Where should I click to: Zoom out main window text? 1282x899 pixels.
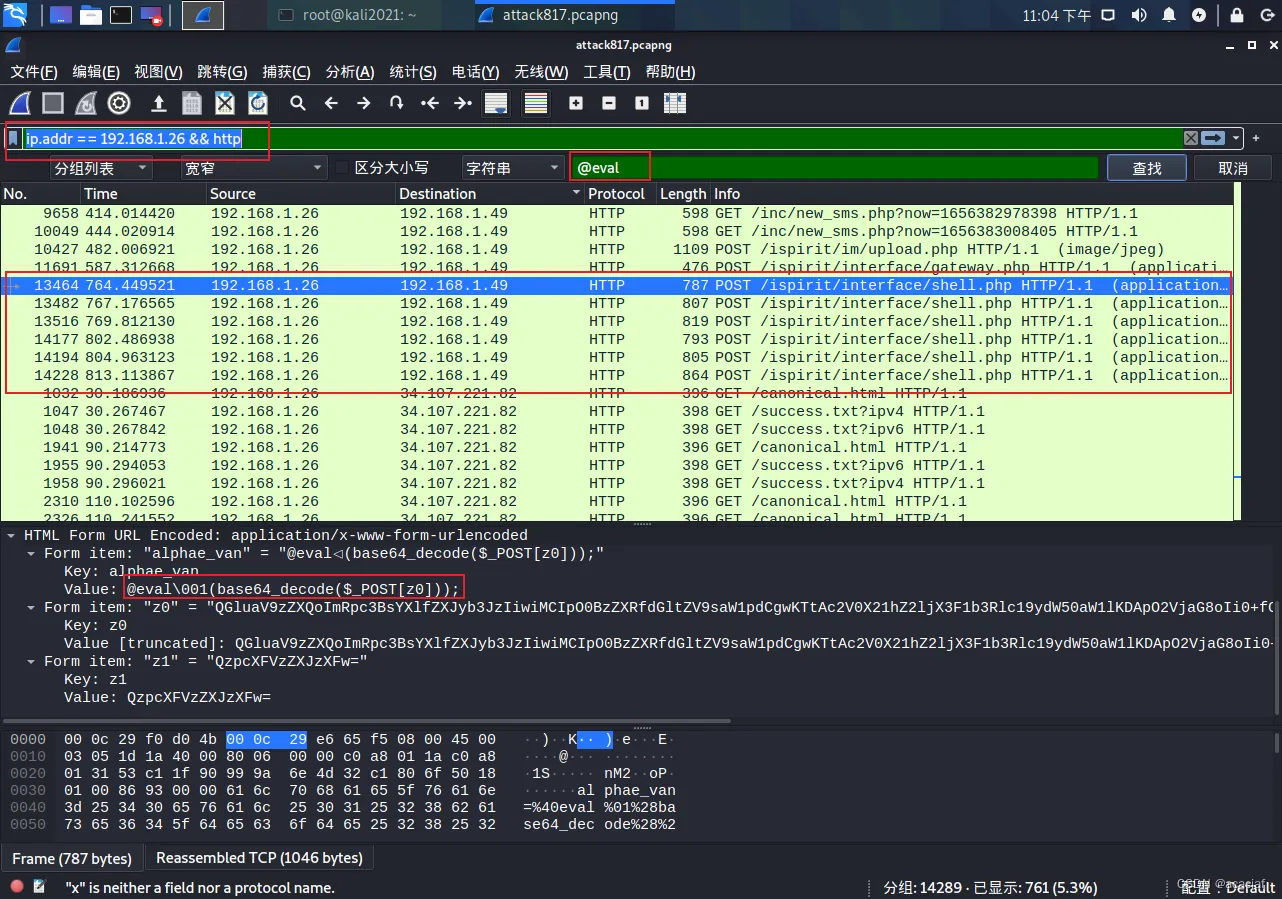click(x=609, y=103)
